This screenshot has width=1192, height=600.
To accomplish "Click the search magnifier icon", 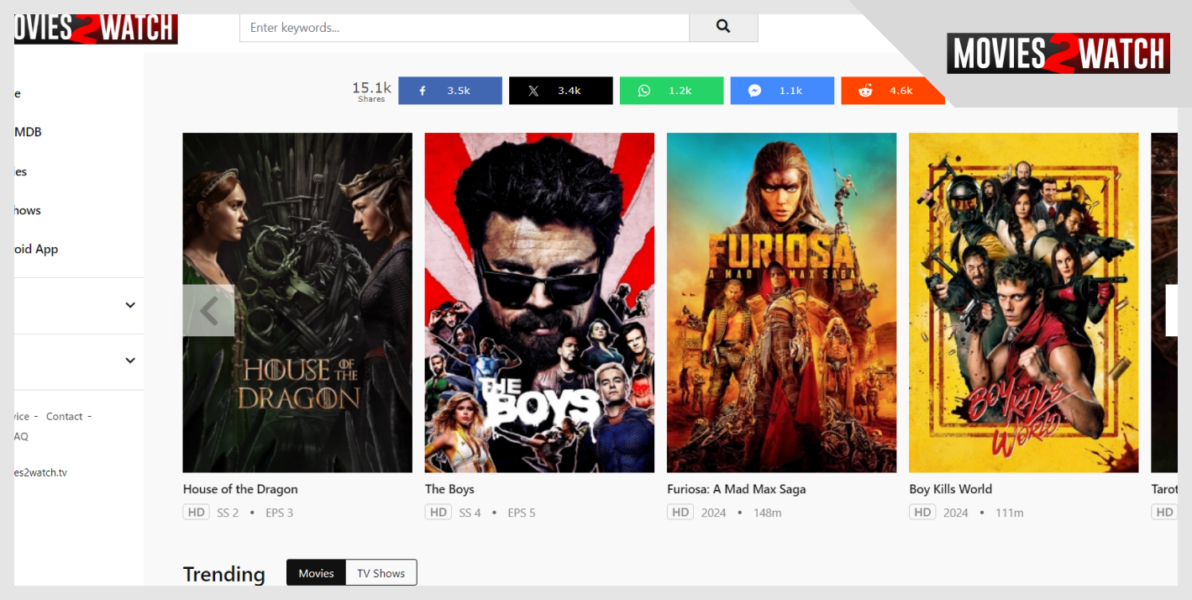I will coord(723,27).
